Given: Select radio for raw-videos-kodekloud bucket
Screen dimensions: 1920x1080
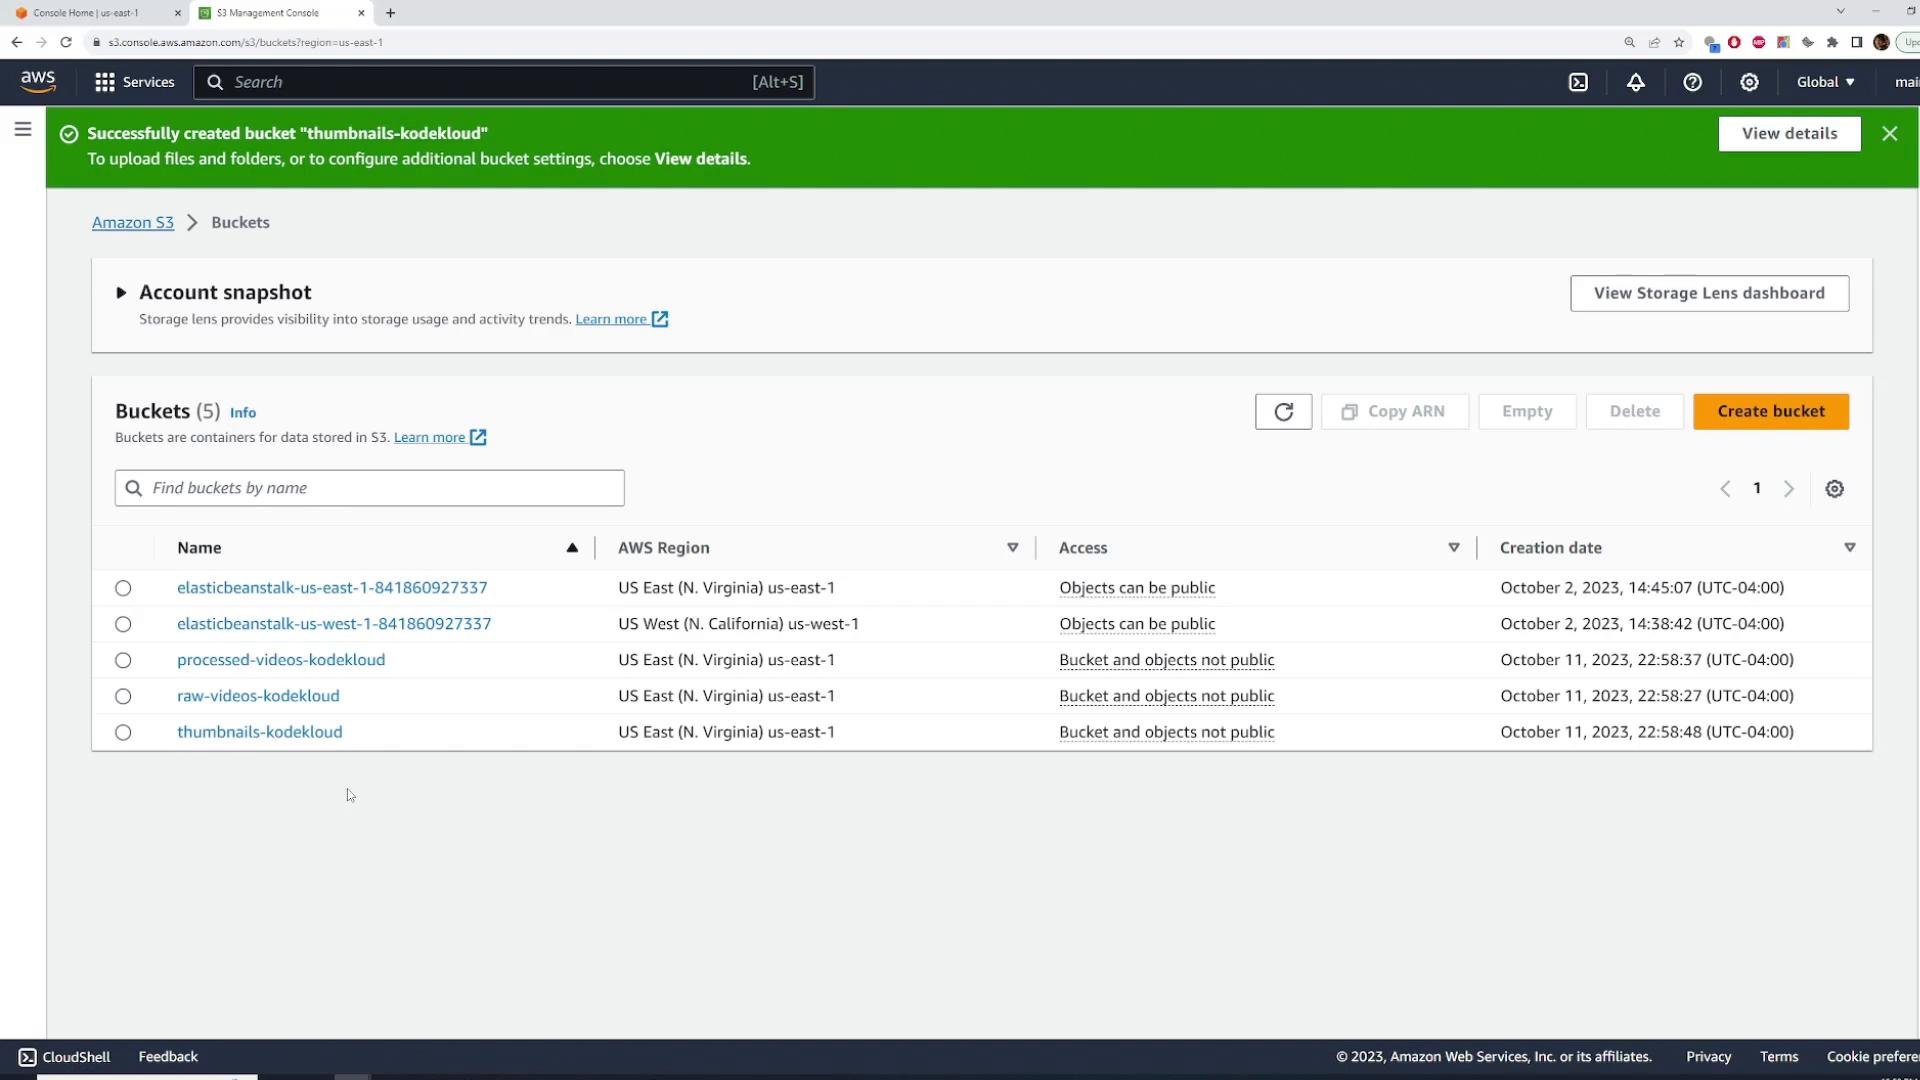Looking at the screenshot, I should [123, 696].
